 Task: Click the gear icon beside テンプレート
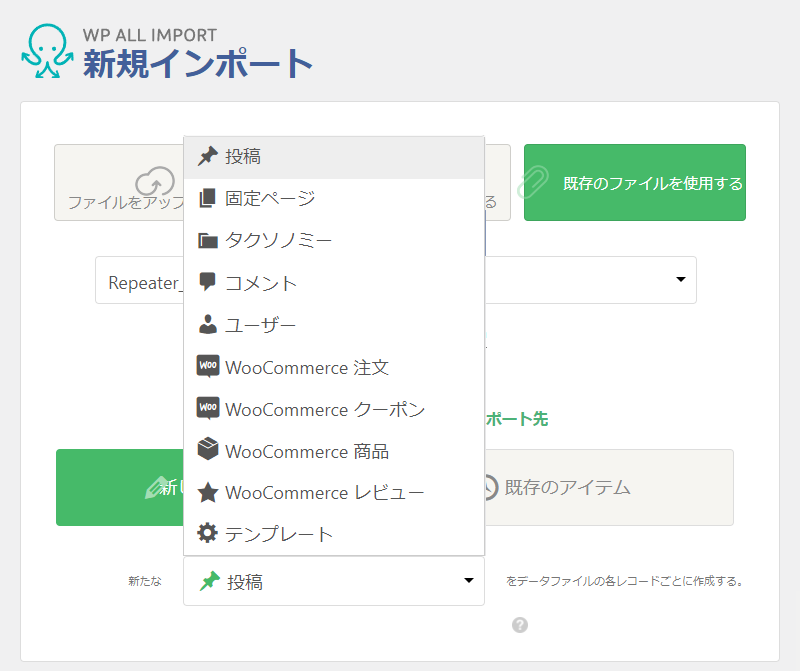pos(207,533)
